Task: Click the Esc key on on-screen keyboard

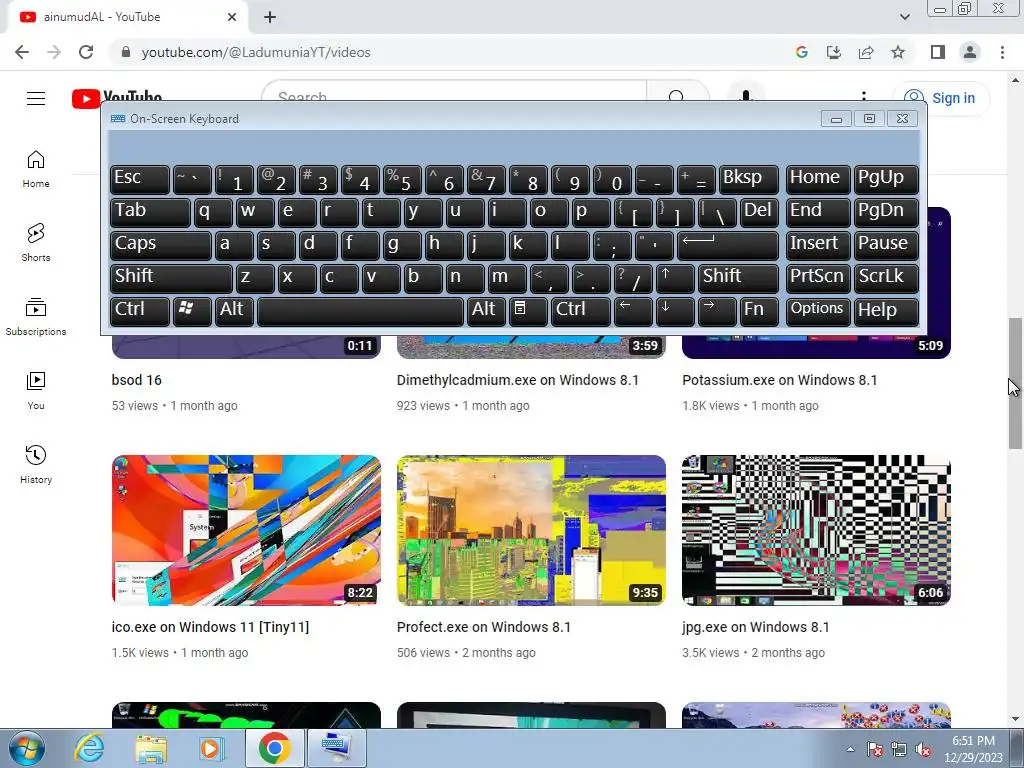Action: [x=140, y=179]
